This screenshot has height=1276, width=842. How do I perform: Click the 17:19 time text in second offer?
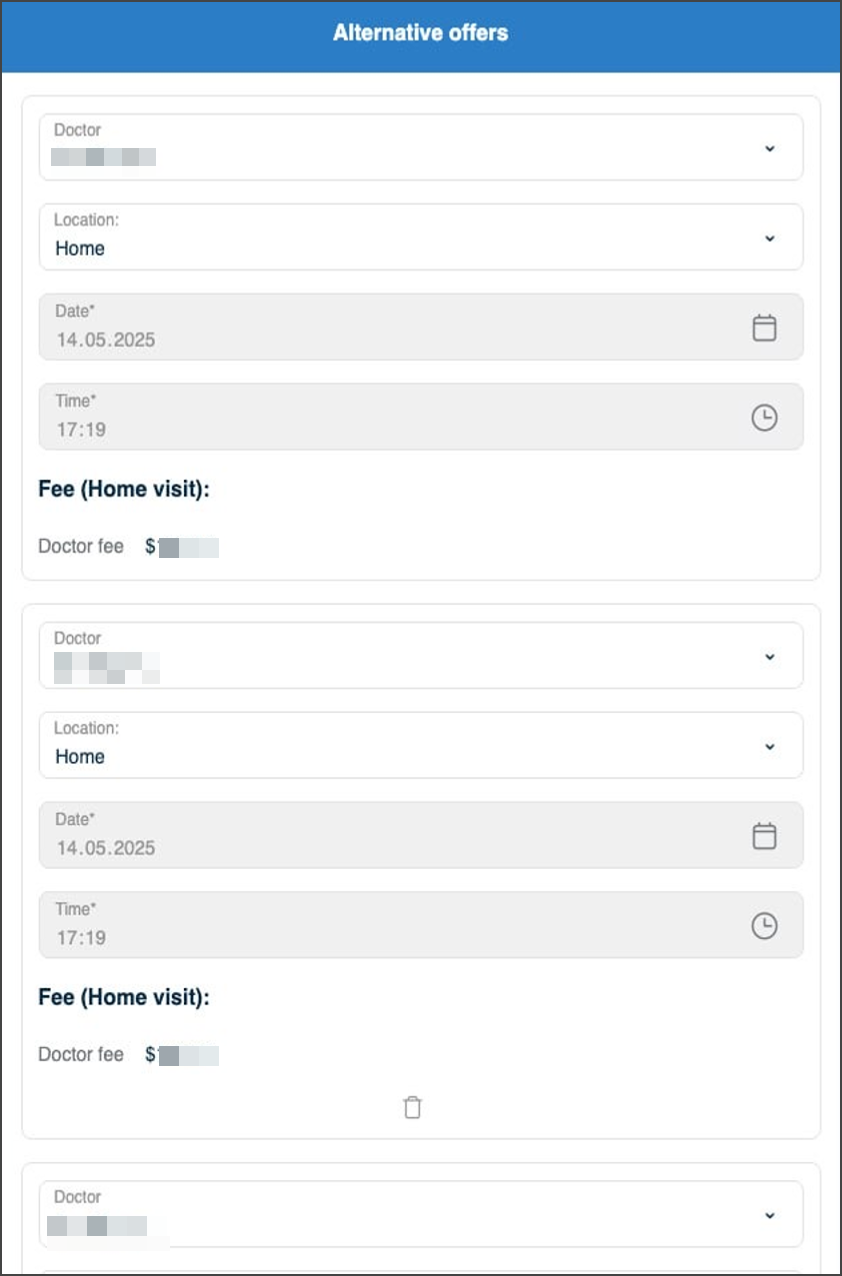[x=81, y=938]
